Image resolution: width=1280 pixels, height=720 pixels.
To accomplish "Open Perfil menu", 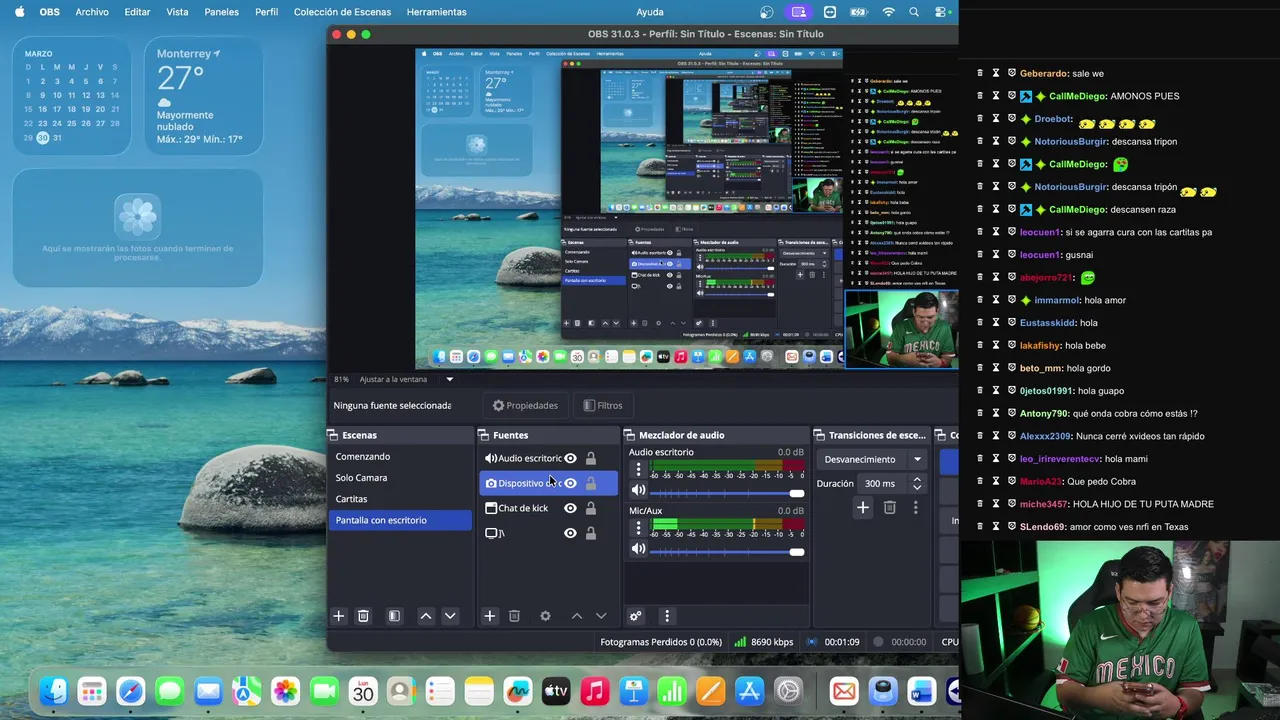I will pyautogui.click(x=266, y=12).
